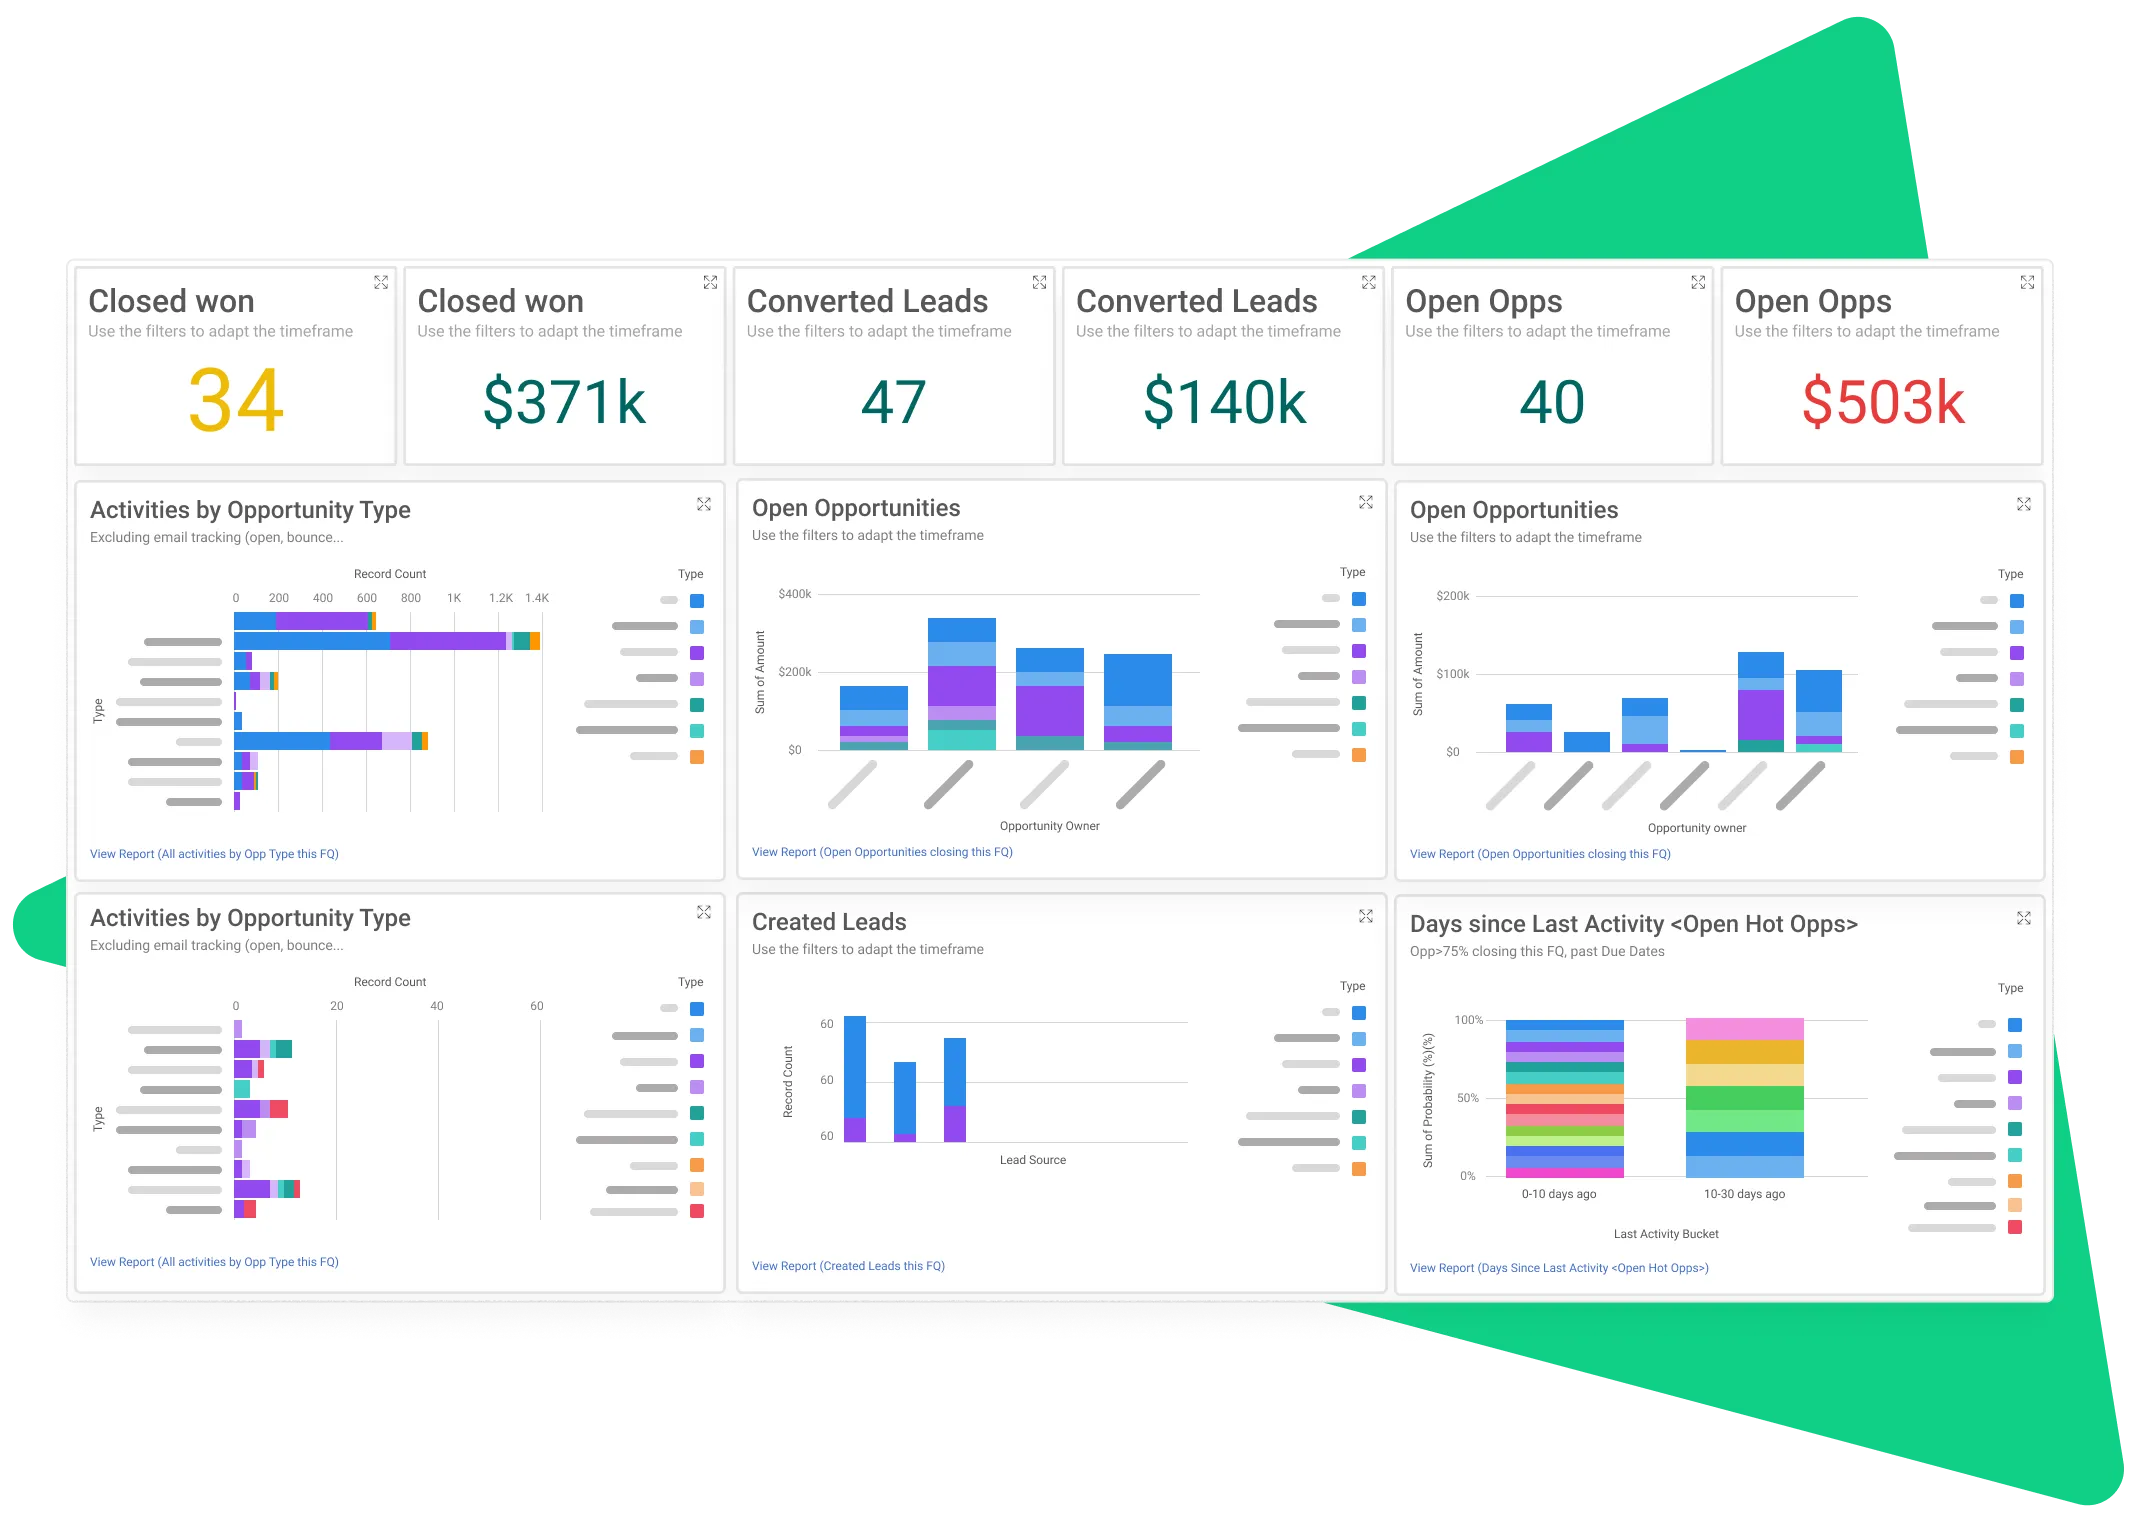Expand the top Activities by Opportunity Type chart
Screen dimensions: 2134x1534
[x=704, y=504]
